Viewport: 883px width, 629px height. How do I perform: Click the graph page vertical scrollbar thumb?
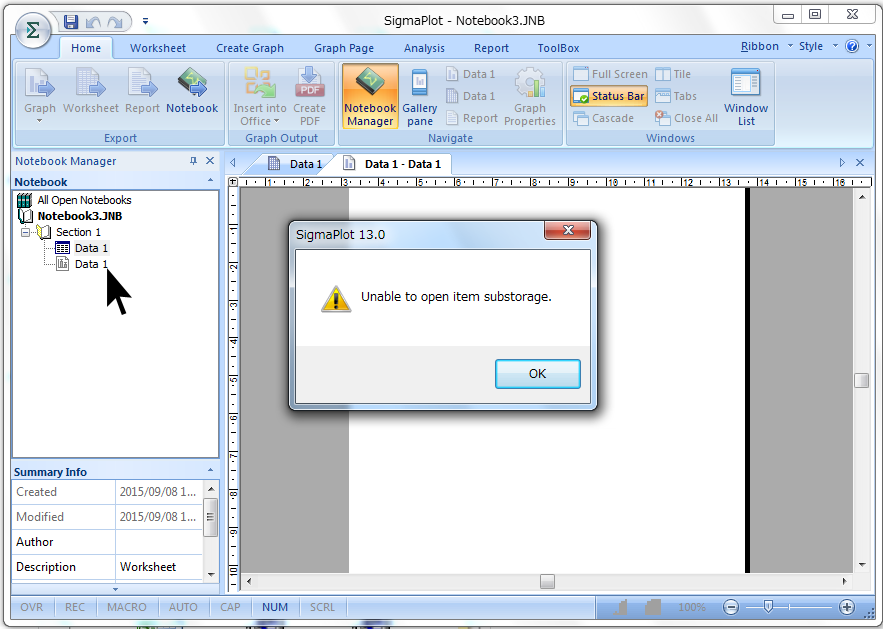pos(861,380)
